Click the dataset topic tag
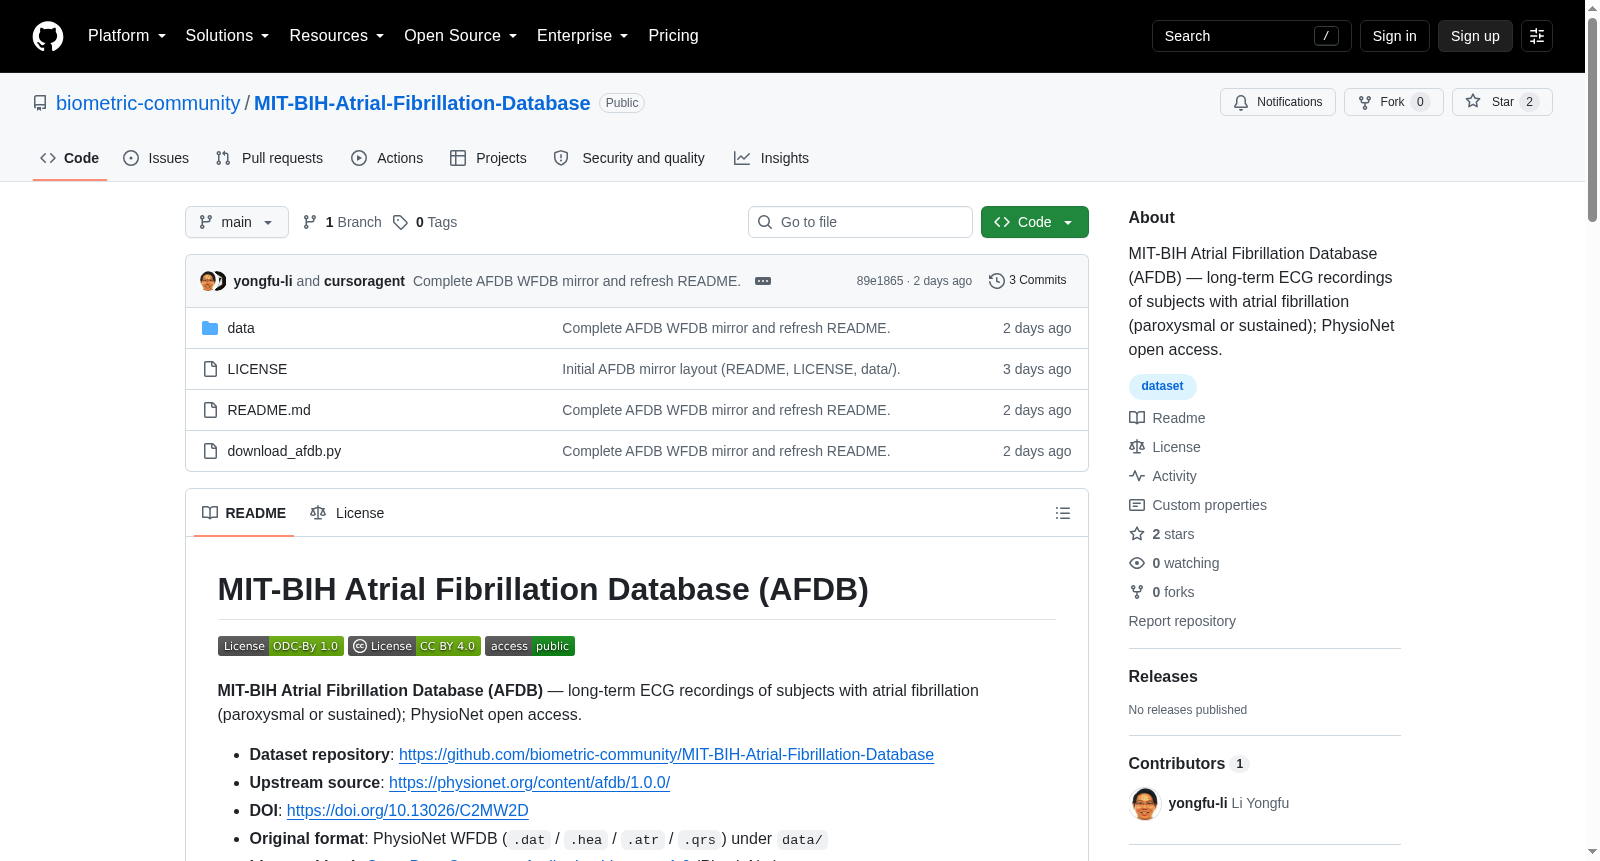 [x=1162, y=386]
